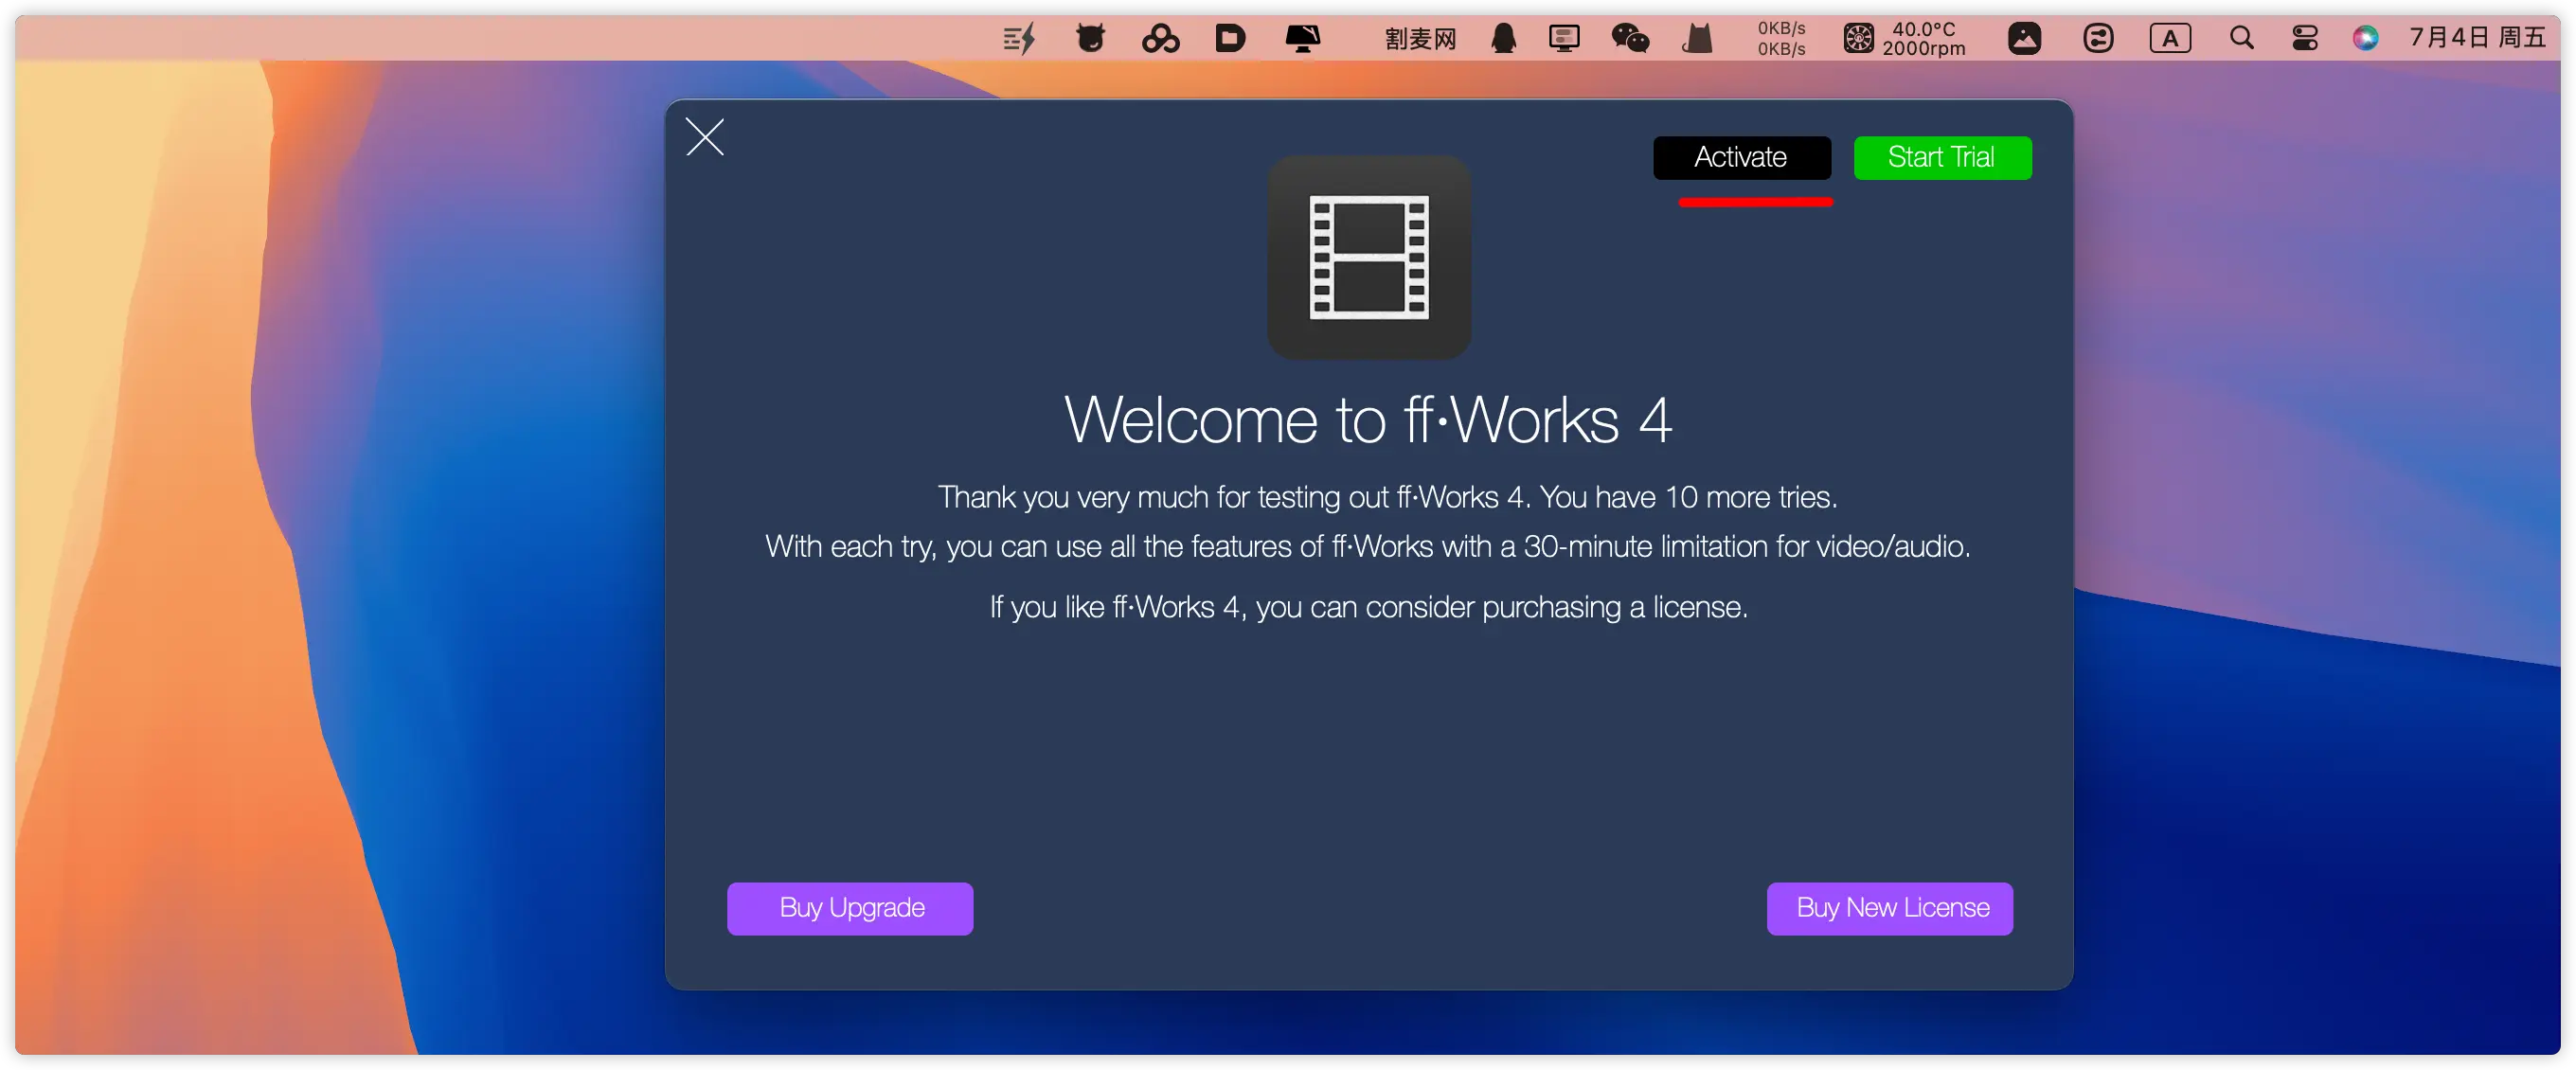
Task: Click the ff·Works filmstrip app icon
Action: tap(1368, 257)
